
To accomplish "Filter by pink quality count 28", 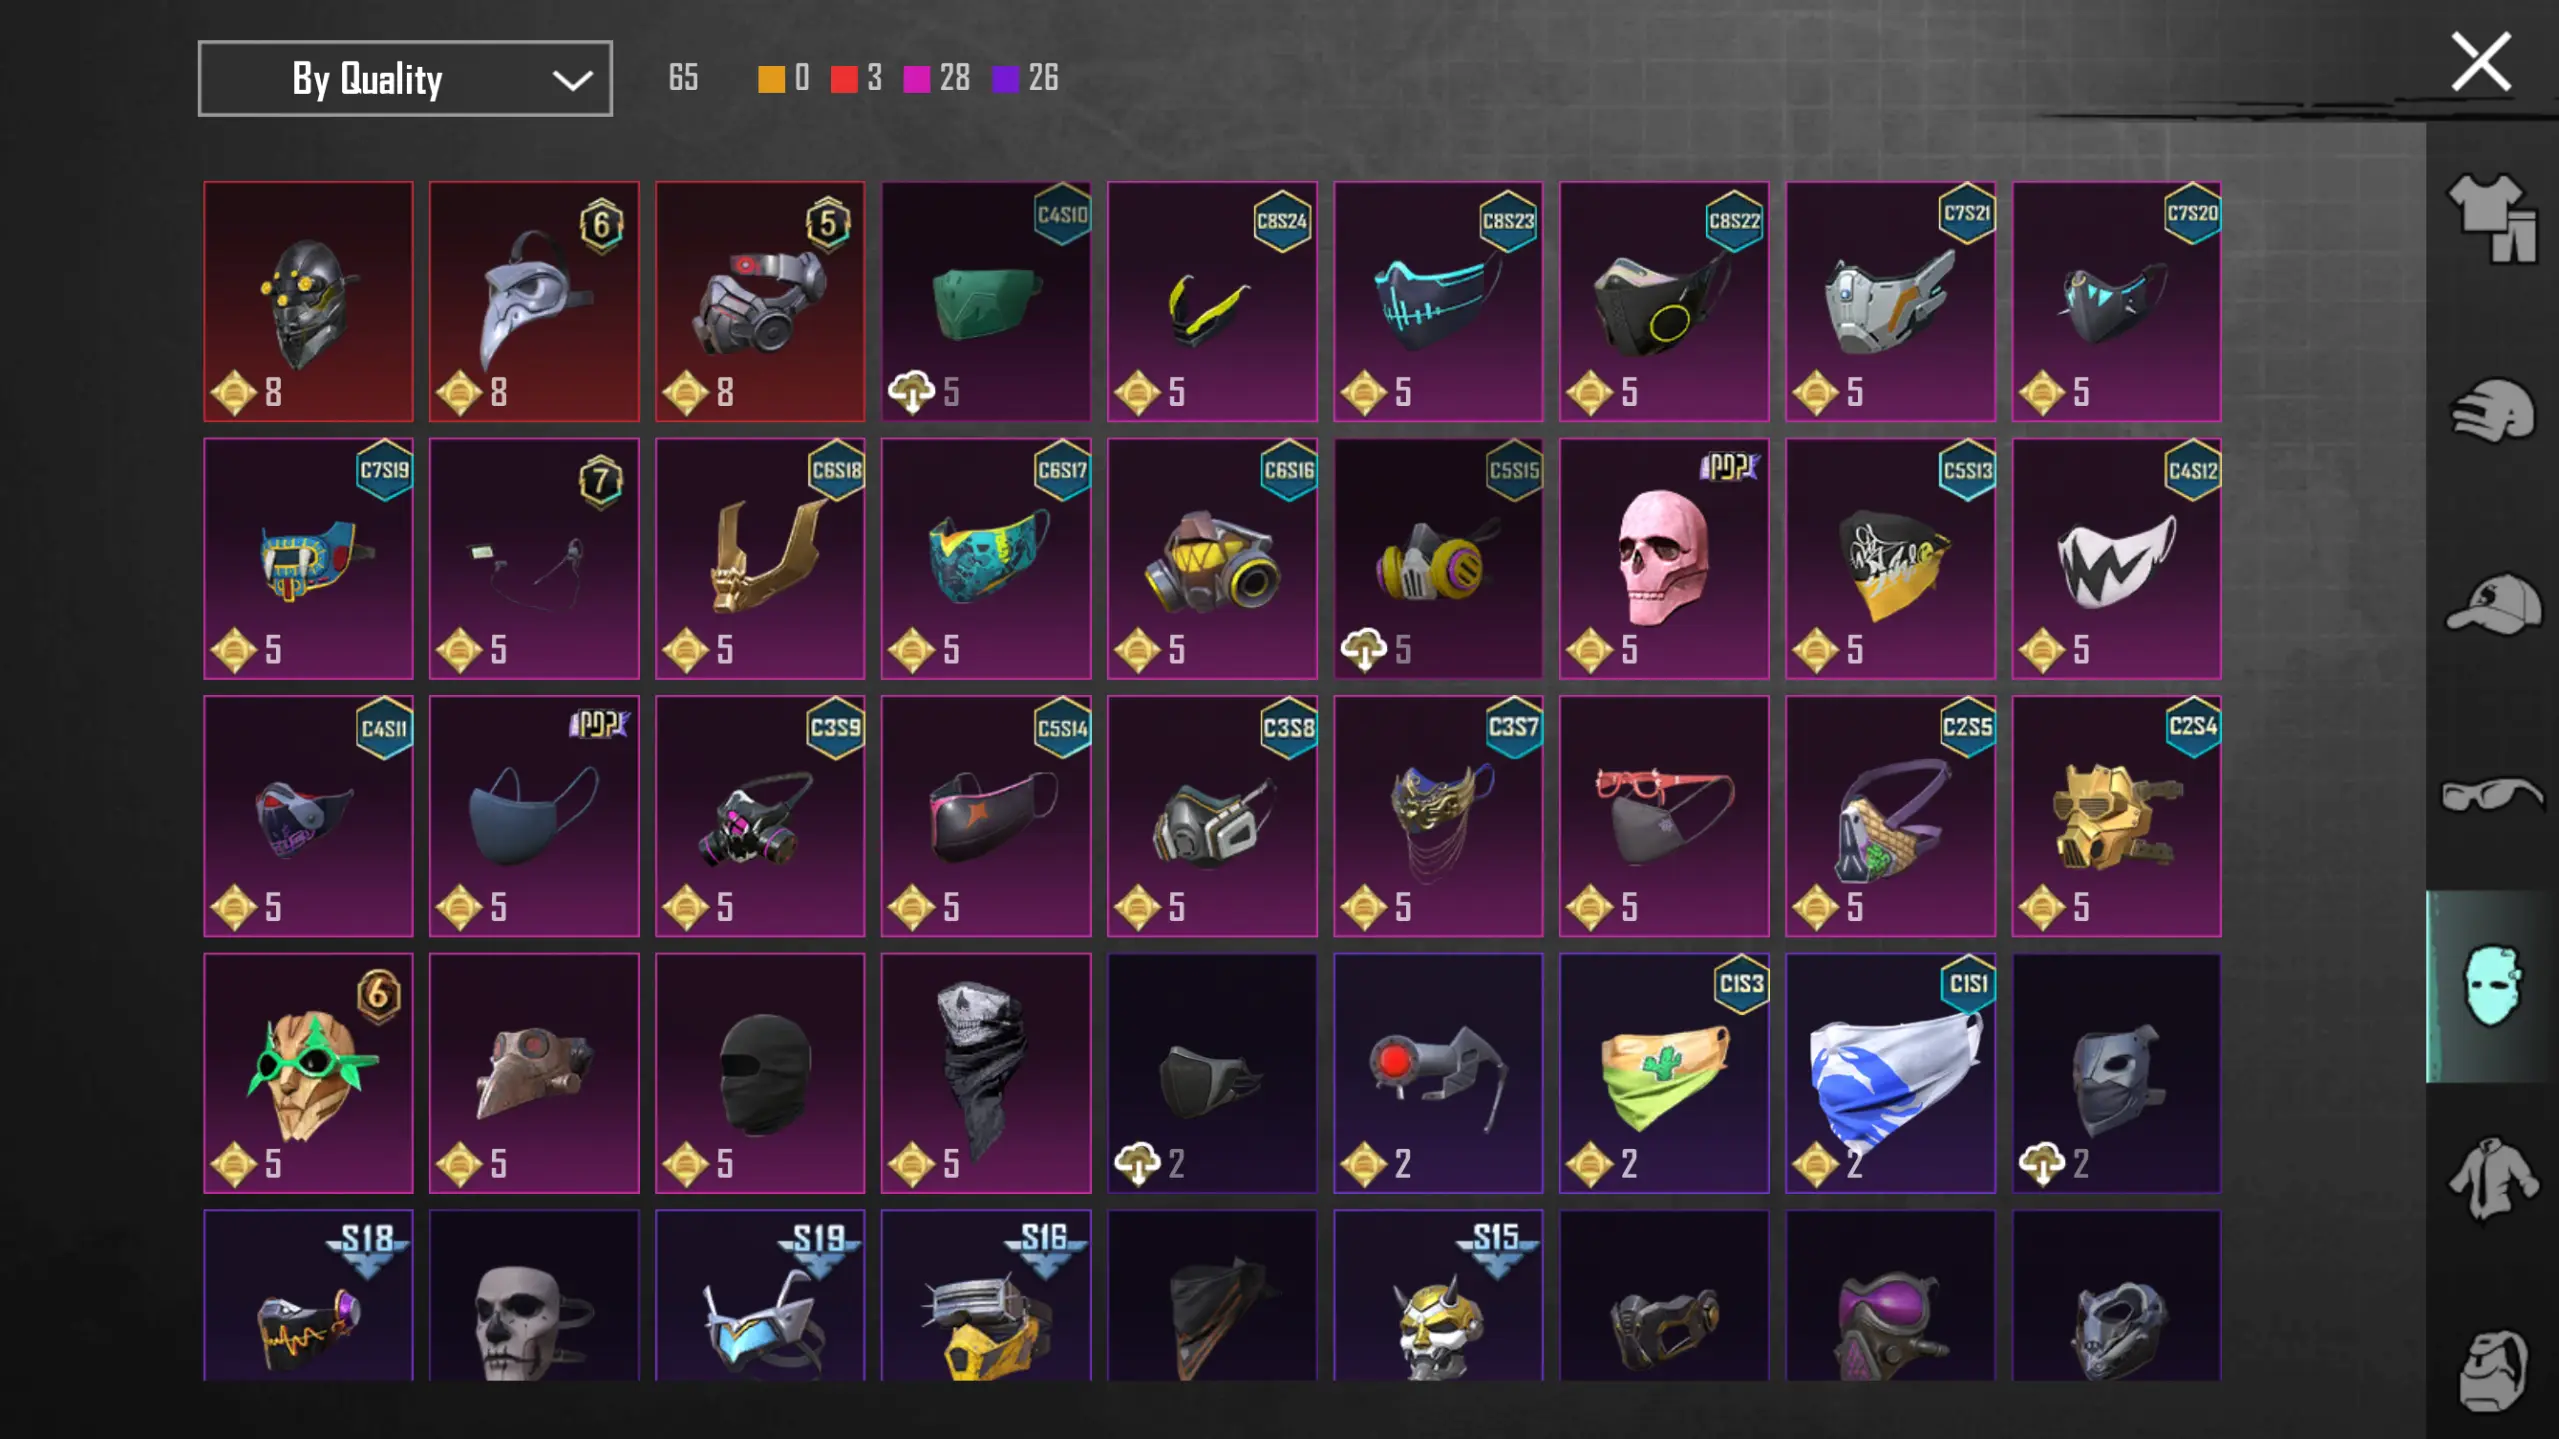I will click(x=937, y=78).
